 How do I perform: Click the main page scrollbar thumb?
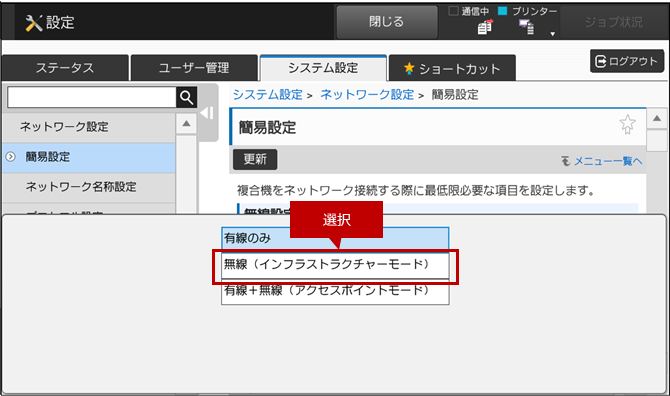[x=657, y=141]
